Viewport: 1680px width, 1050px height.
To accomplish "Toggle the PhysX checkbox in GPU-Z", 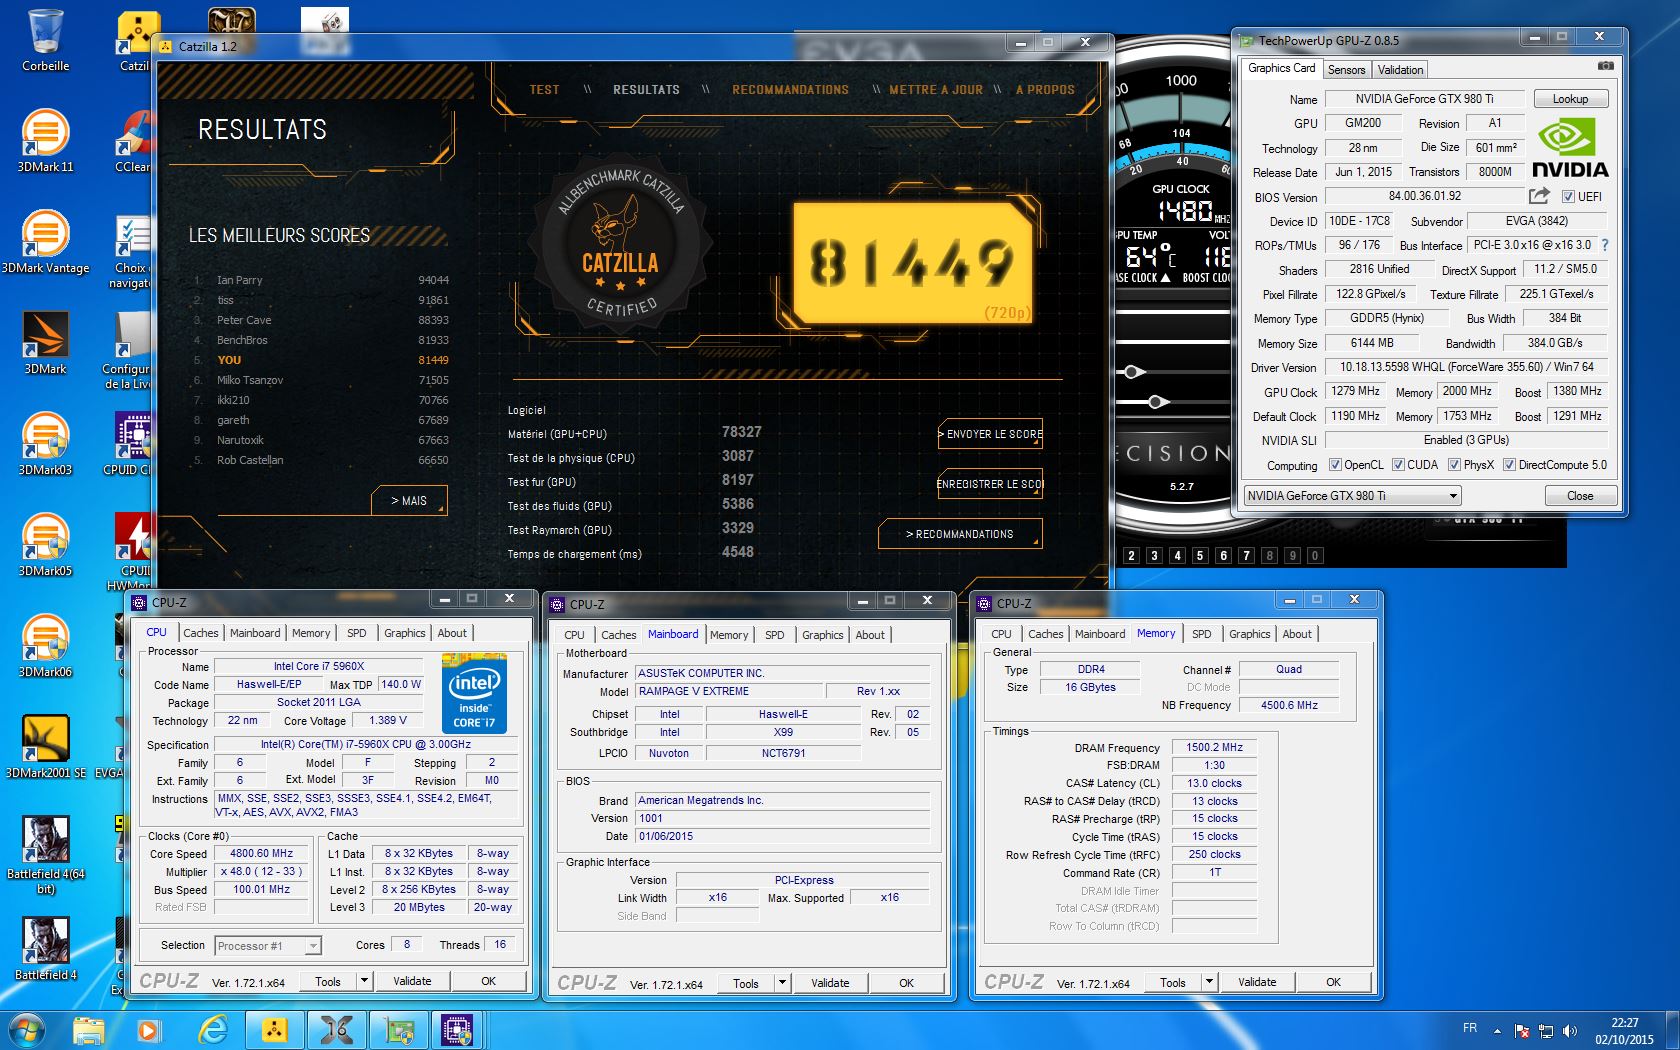I will point(1455,465).
